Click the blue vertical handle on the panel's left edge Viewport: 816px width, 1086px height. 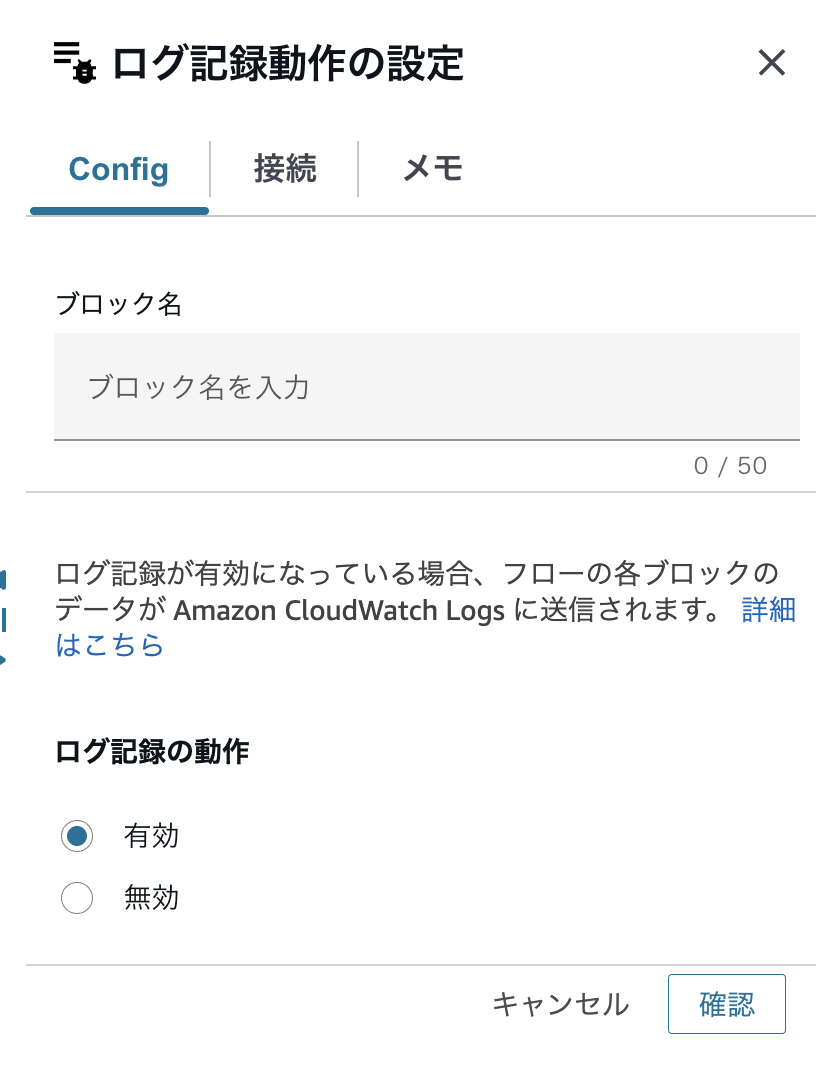[x=6, y=620]
